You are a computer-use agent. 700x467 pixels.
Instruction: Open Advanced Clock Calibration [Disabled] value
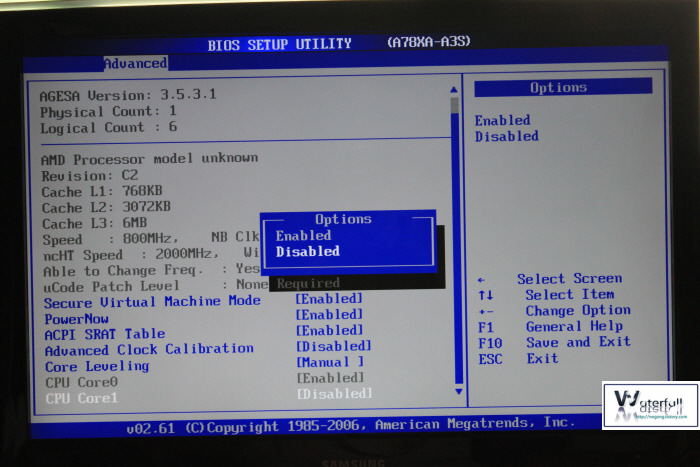(333, 346)
